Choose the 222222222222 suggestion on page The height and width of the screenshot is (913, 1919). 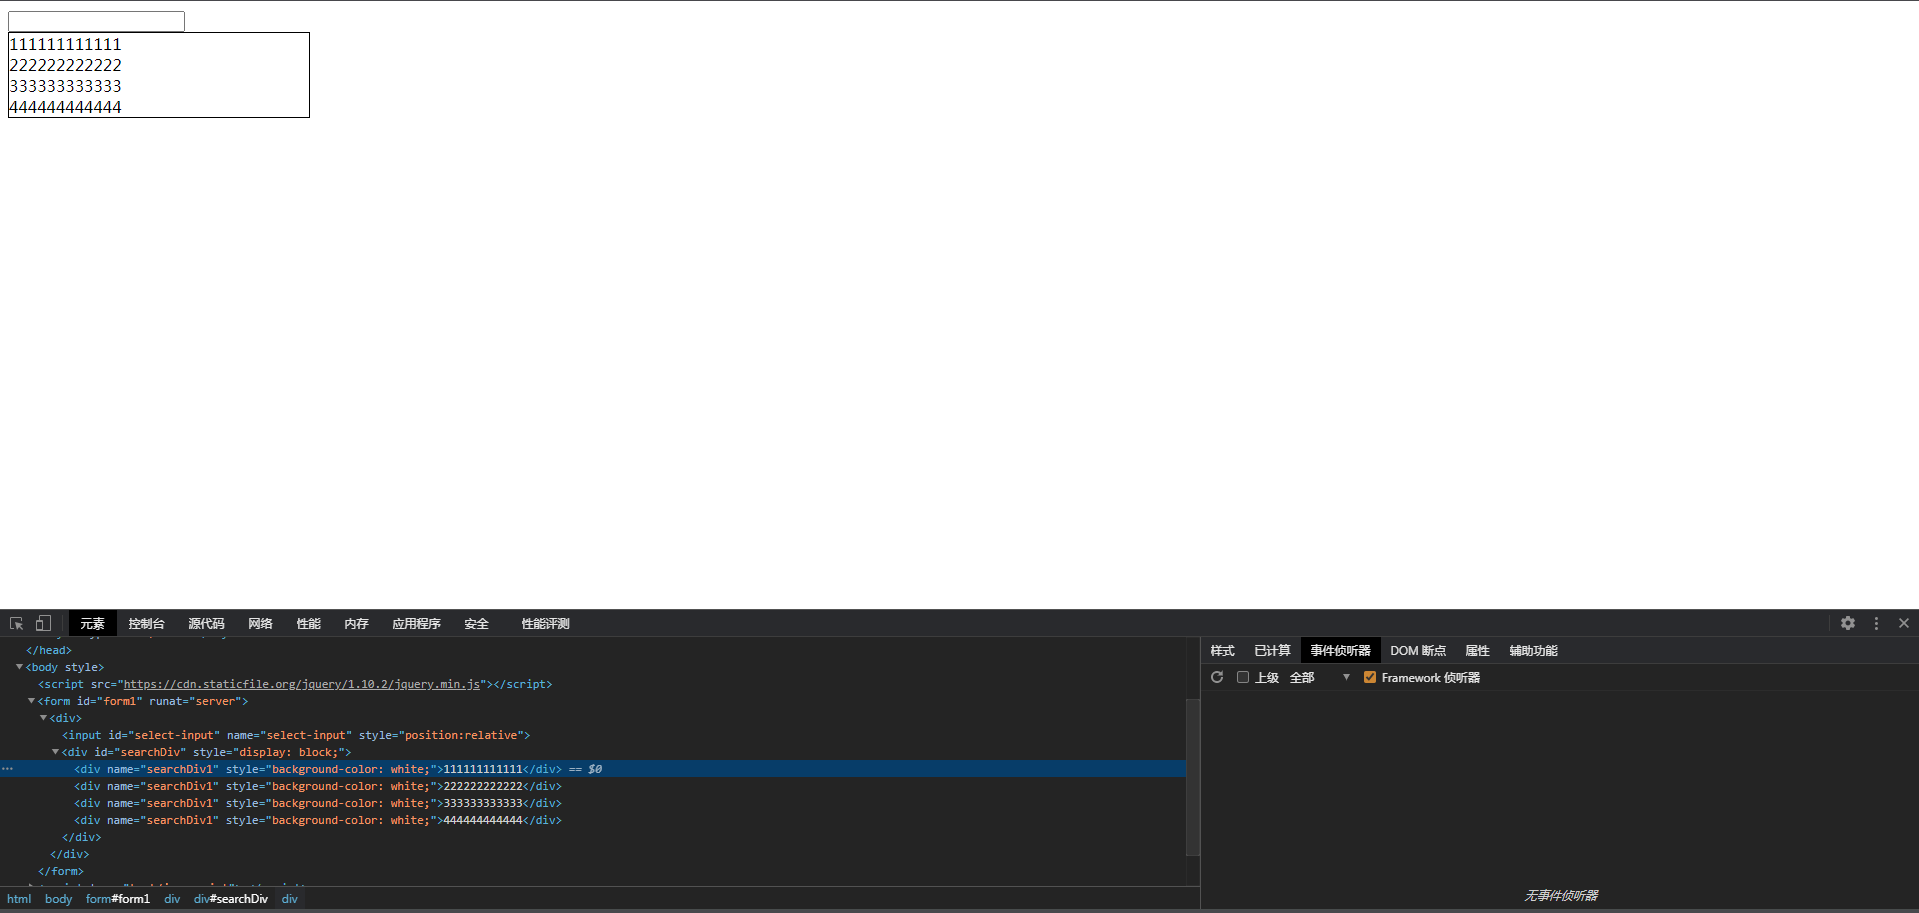[159, 65]
